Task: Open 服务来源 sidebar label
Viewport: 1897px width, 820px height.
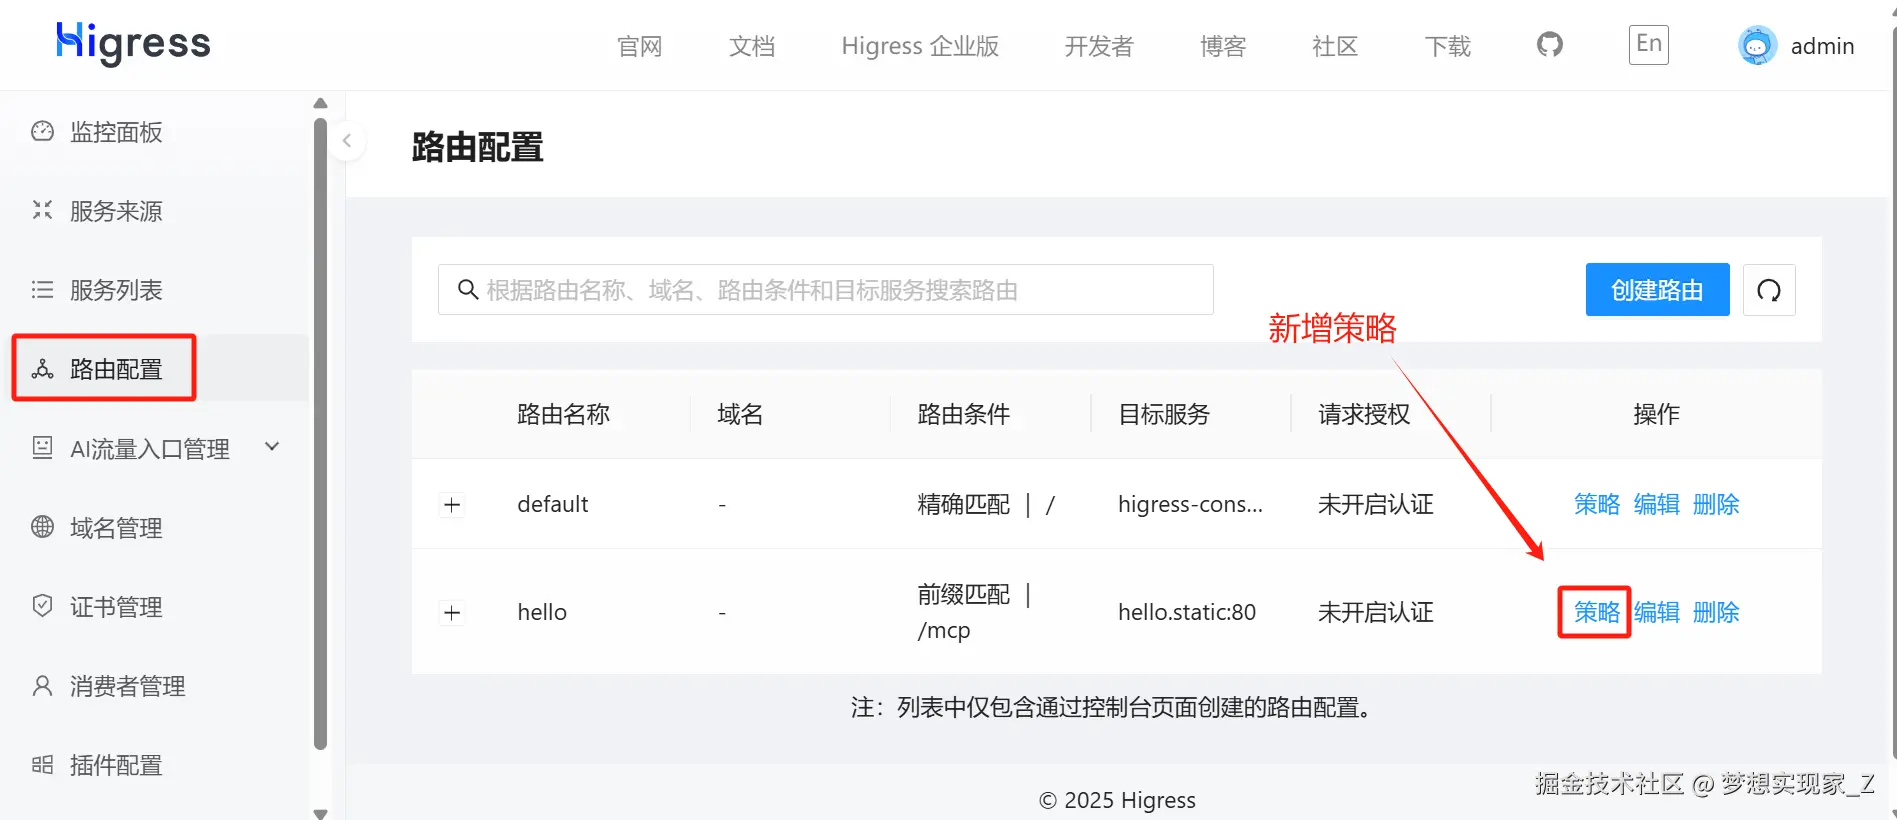Action: point(116,211)
